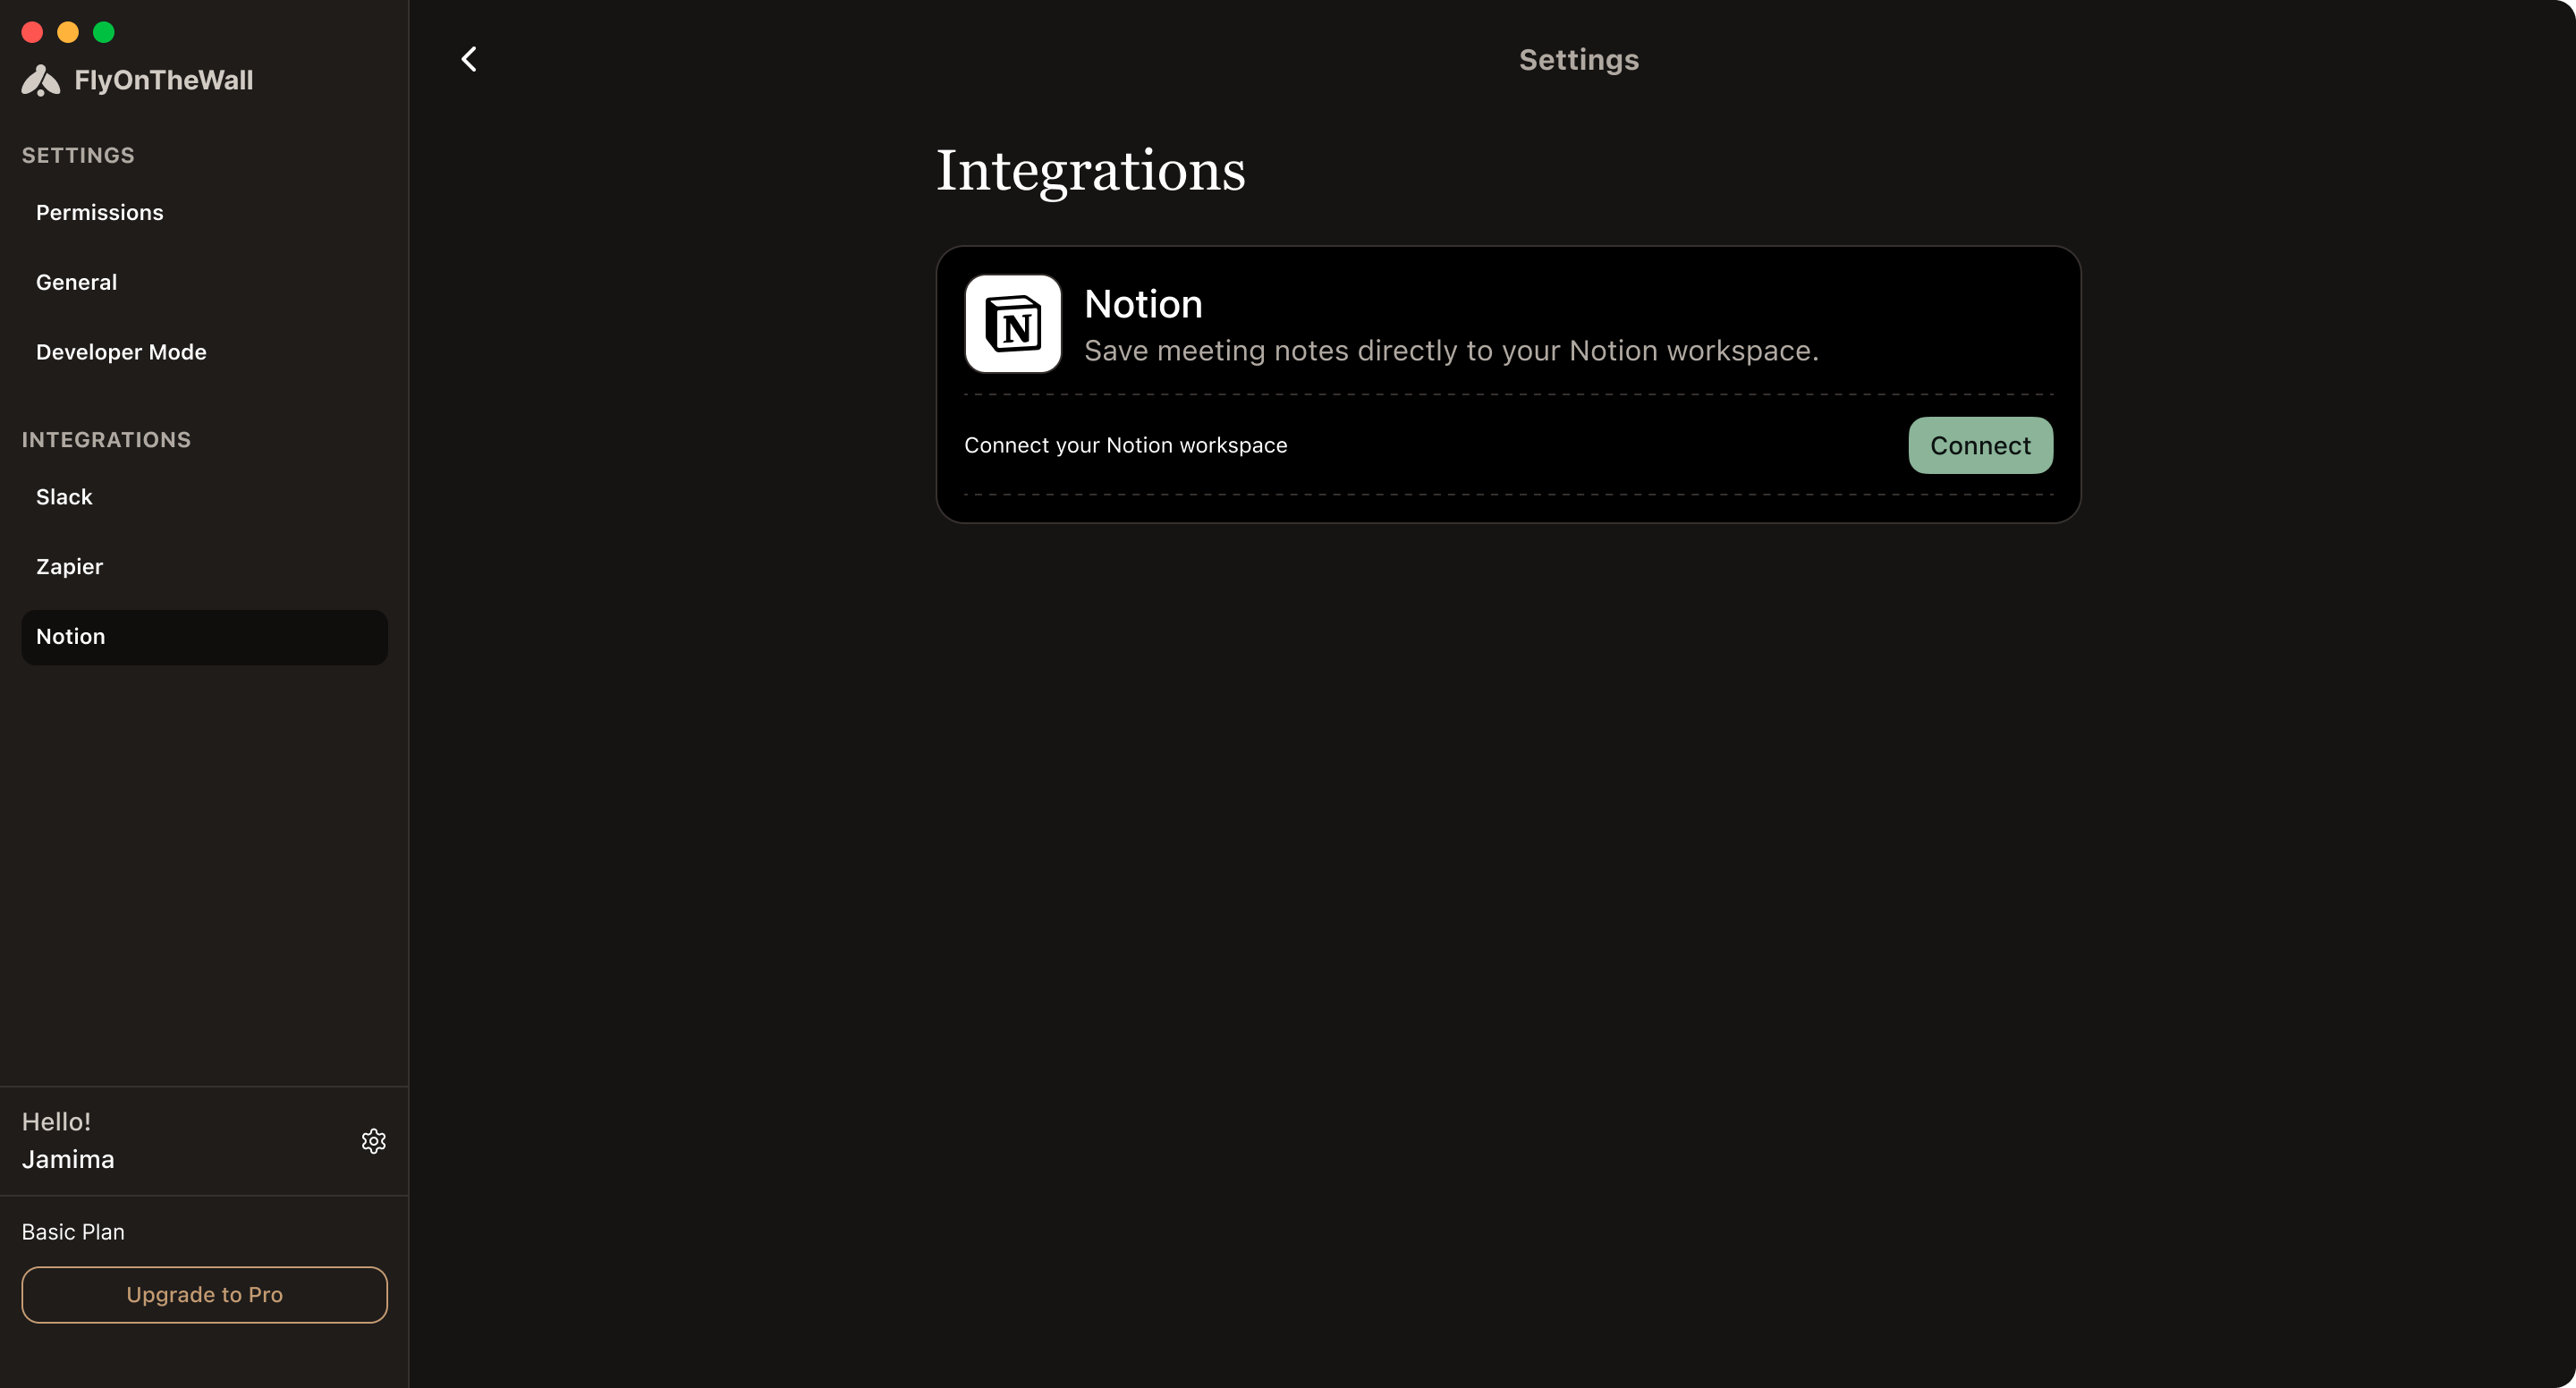This screenshot has height=1388, width=2576.
Task: Click the "Hello!" greeting text
Action: click(56, 1122)
